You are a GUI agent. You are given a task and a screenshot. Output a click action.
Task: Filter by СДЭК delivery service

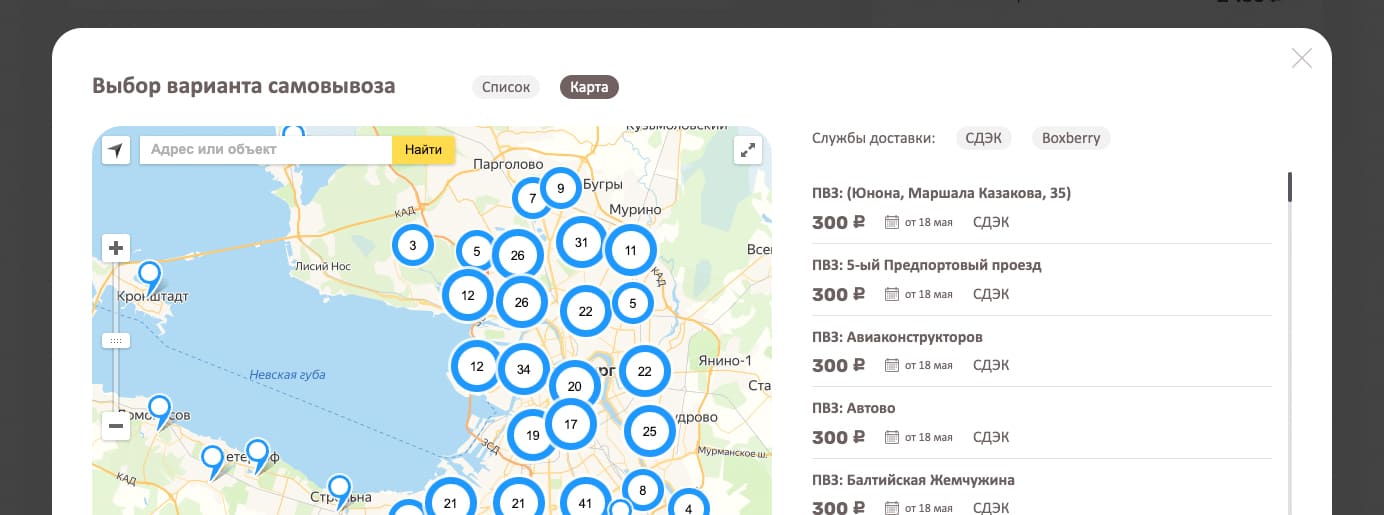pos(984,138)
